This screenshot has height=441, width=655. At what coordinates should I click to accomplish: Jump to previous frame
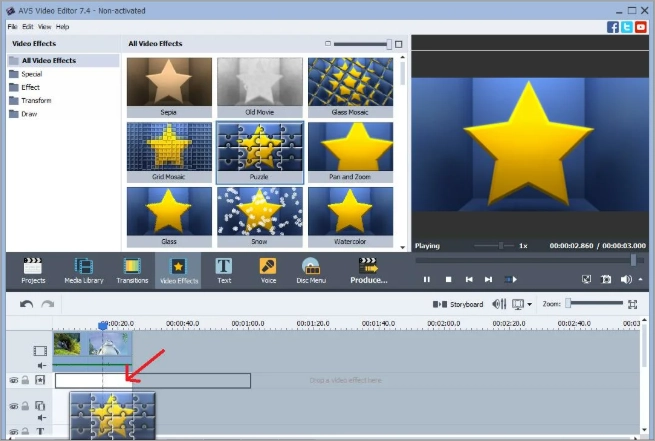[469, 279]
